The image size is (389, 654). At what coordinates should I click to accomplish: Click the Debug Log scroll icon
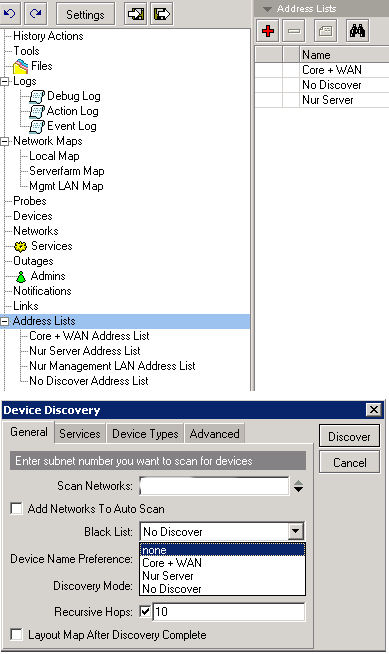click(x=37, y=96)
